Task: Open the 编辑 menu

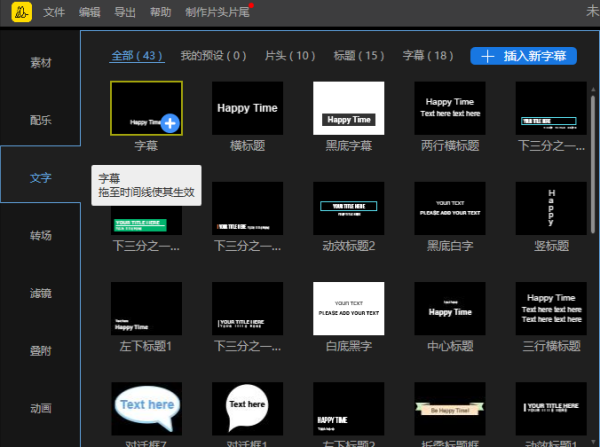Action: click(x=90, y=12)
